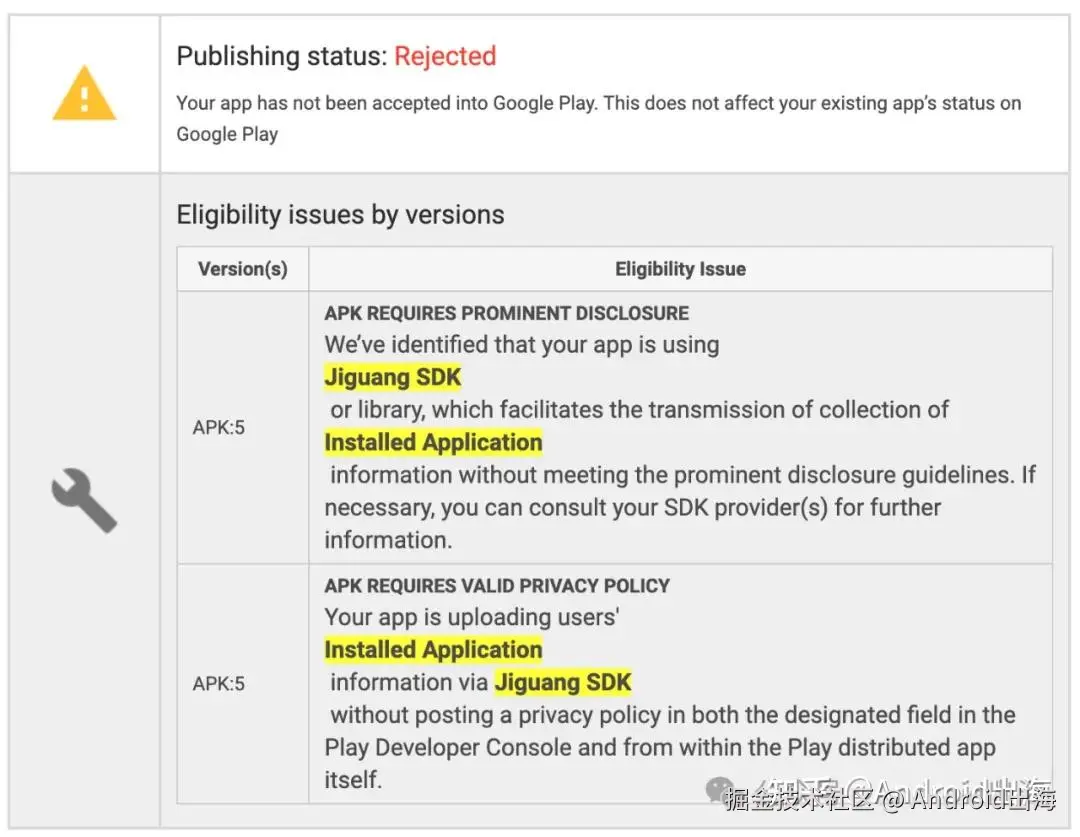The image size is (1080, 837).
Task: Click the red Rejected status text
Action: coord(445,56)
